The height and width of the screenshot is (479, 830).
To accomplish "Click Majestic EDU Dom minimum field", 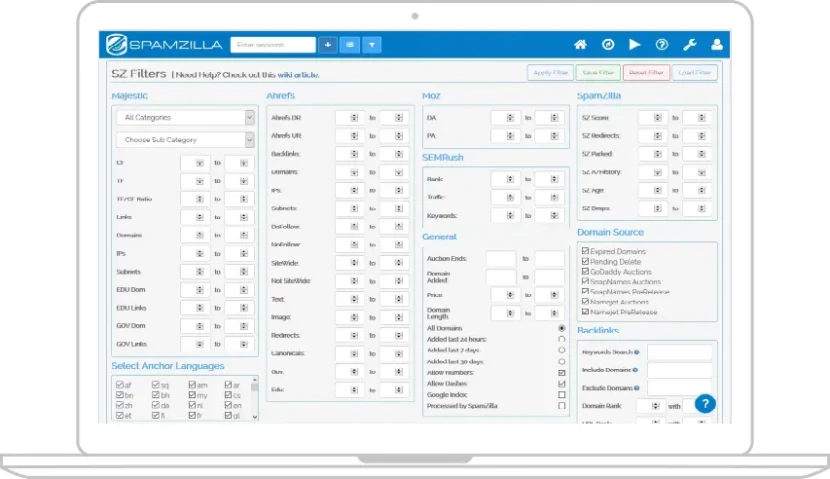I will [195, 290].
